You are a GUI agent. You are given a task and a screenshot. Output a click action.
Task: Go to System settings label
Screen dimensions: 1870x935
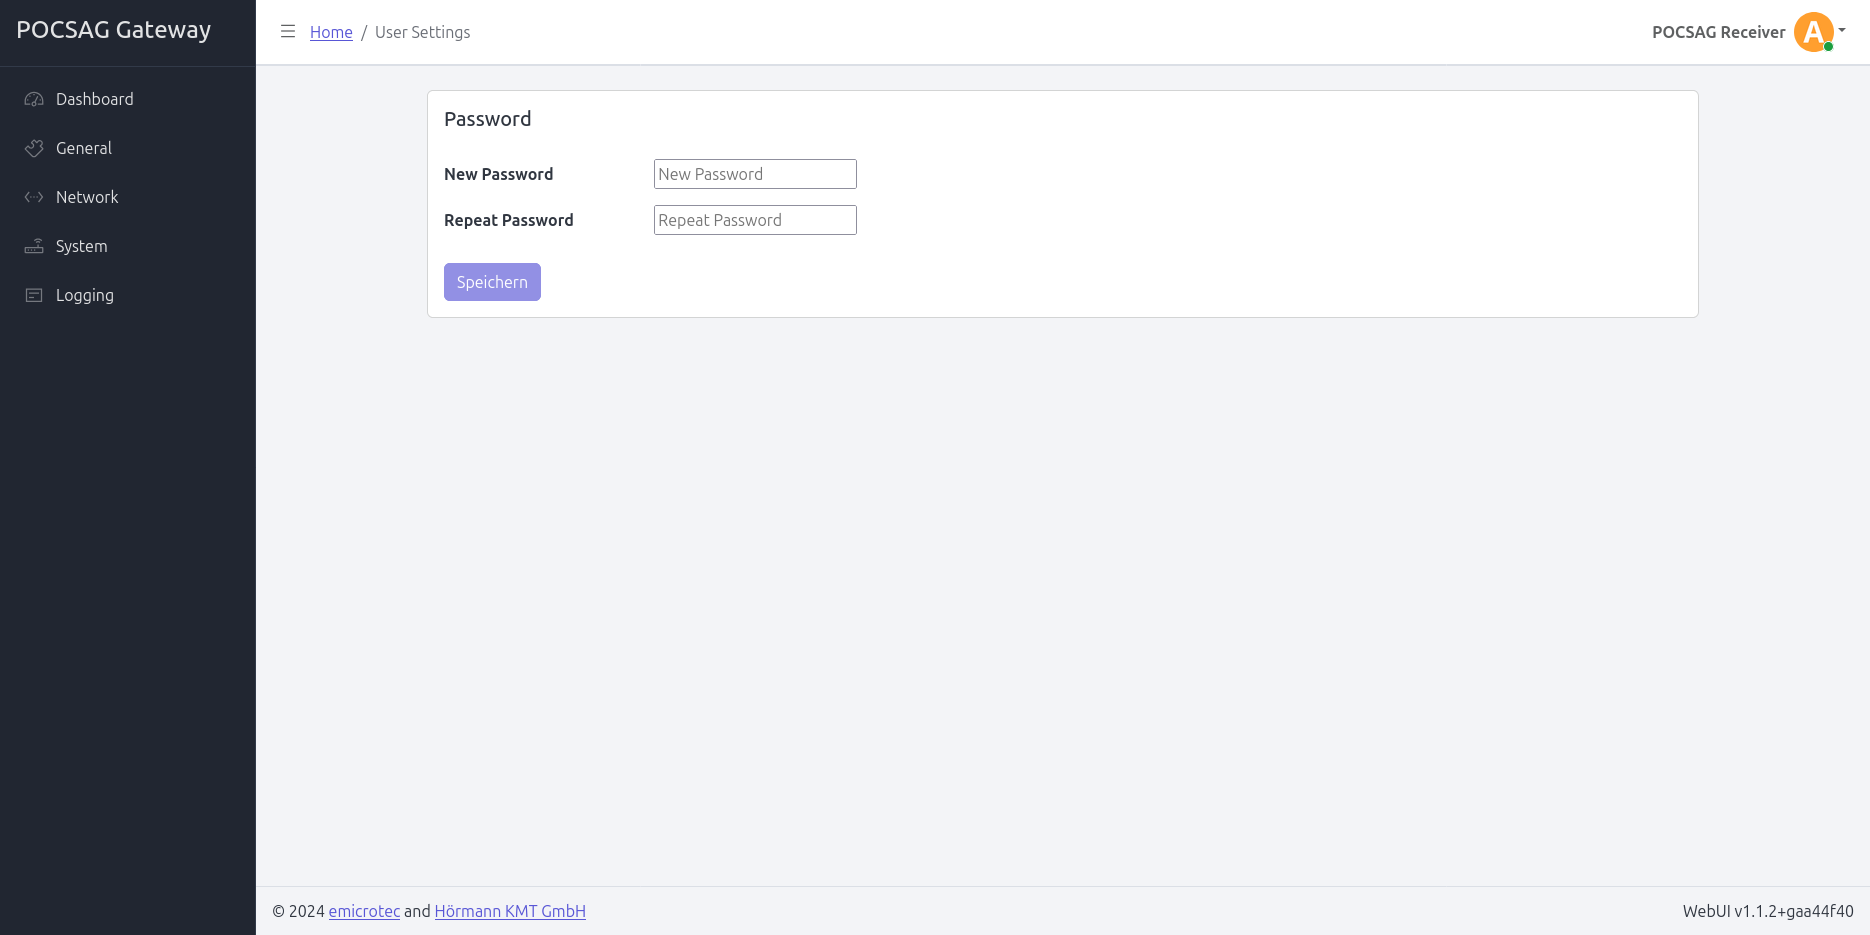pyautogui.click(x=81, y=246)
